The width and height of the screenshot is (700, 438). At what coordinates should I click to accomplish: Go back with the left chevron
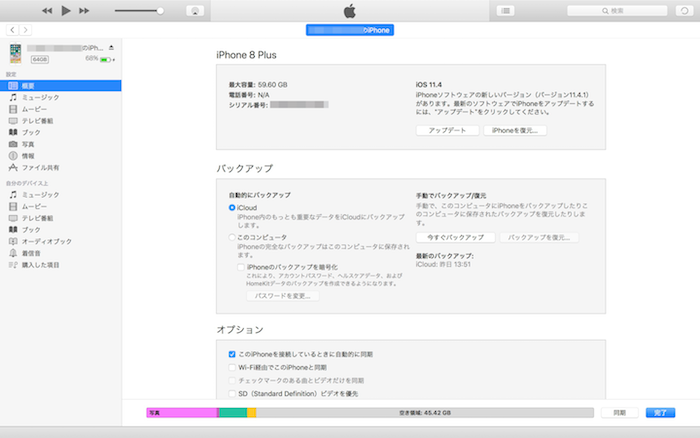coord(12,30)
